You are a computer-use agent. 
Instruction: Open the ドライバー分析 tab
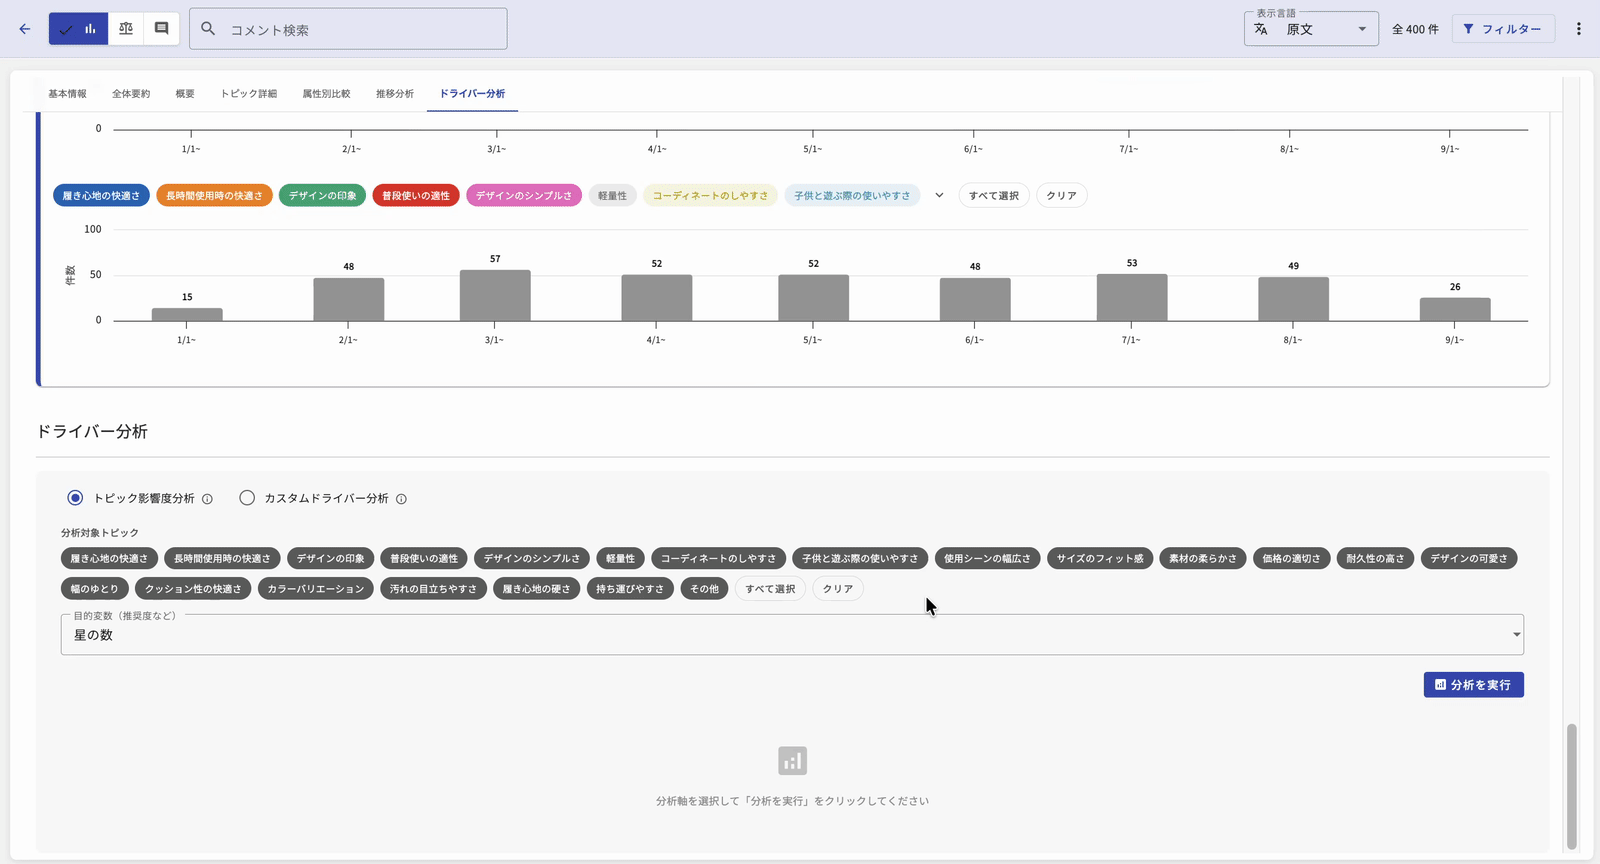[472, 94]
